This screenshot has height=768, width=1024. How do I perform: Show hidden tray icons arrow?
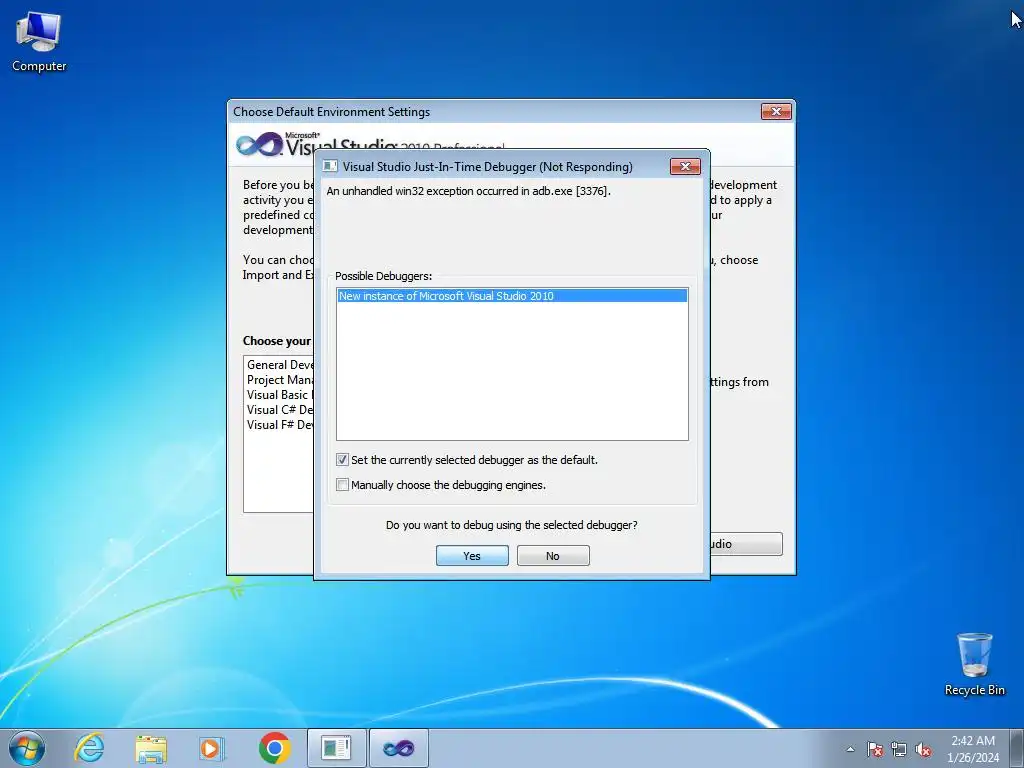[850, 749]
